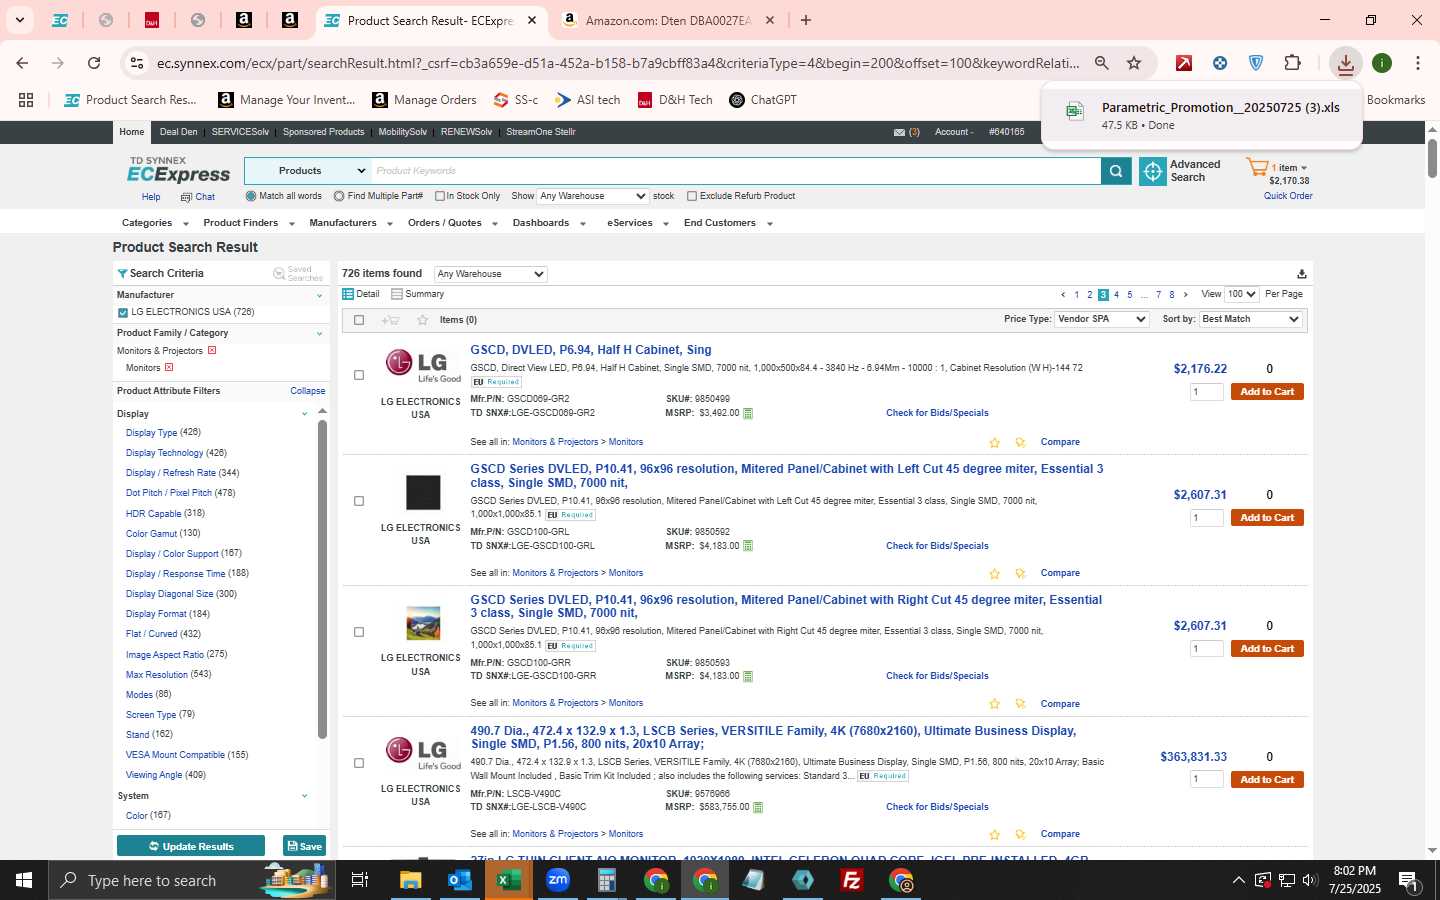Viewport: 1440px width, 900px height.
Task: Open Any Warehouse dropdown near Show stock
Action: [x=592, y=196]
